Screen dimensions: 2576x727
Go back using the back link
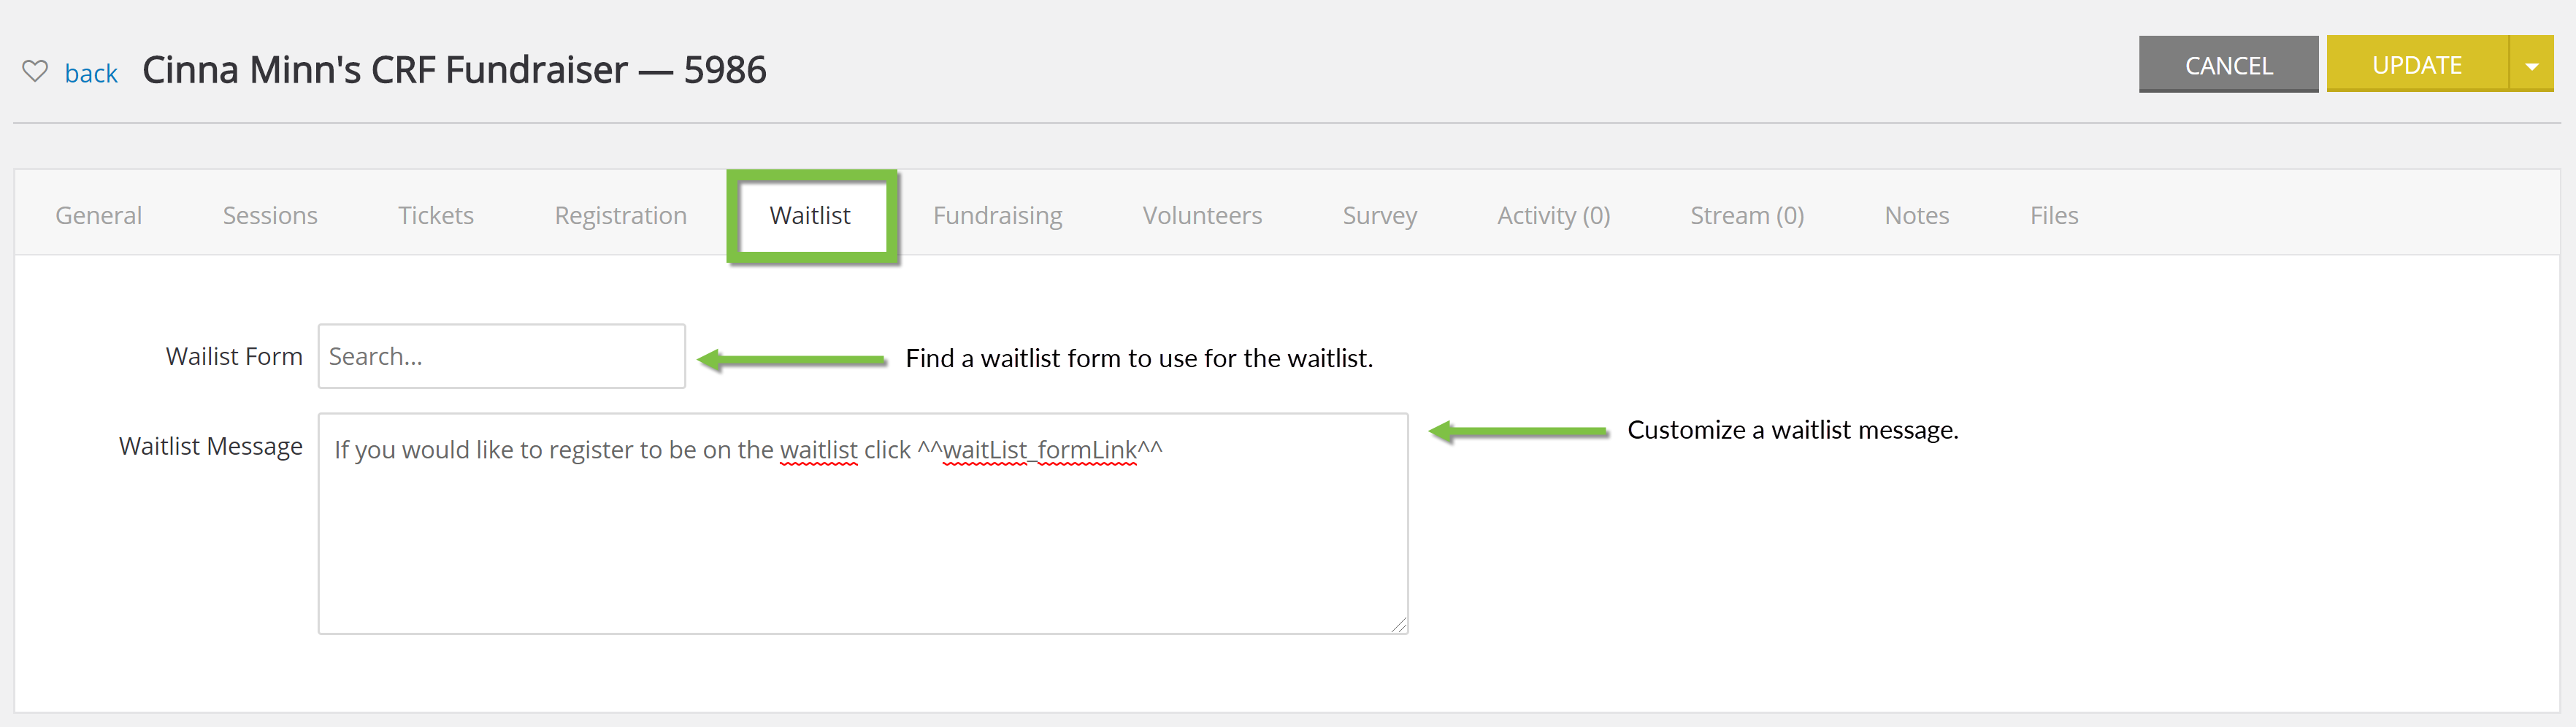[91, 73]
